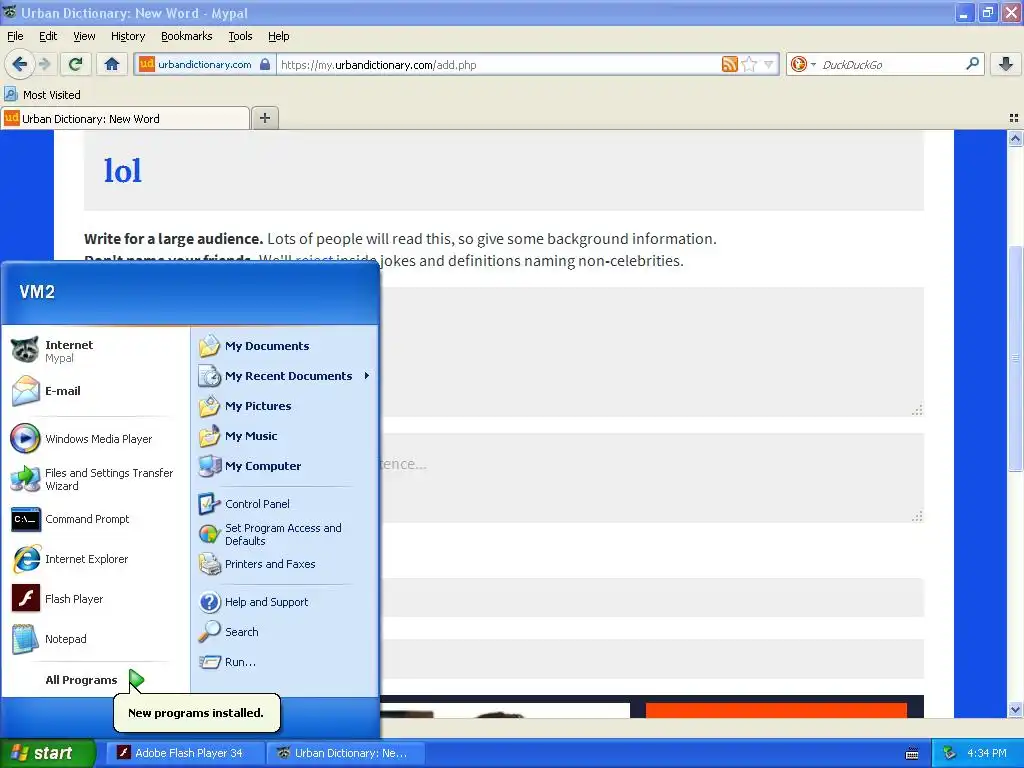Expand All Programs
Screen dimensions: 1024x768
[95, 680]
